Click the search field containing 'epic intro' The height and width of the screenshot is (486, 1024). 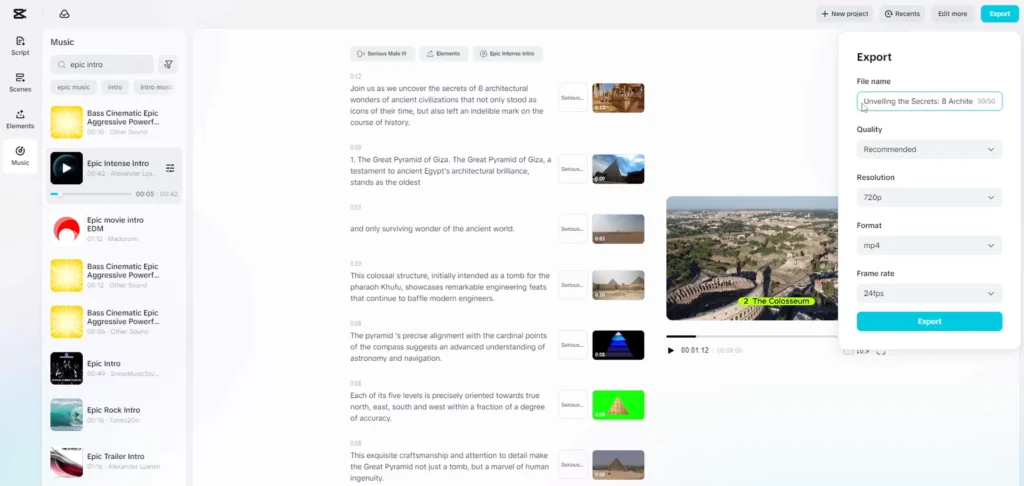pos(102,64)
